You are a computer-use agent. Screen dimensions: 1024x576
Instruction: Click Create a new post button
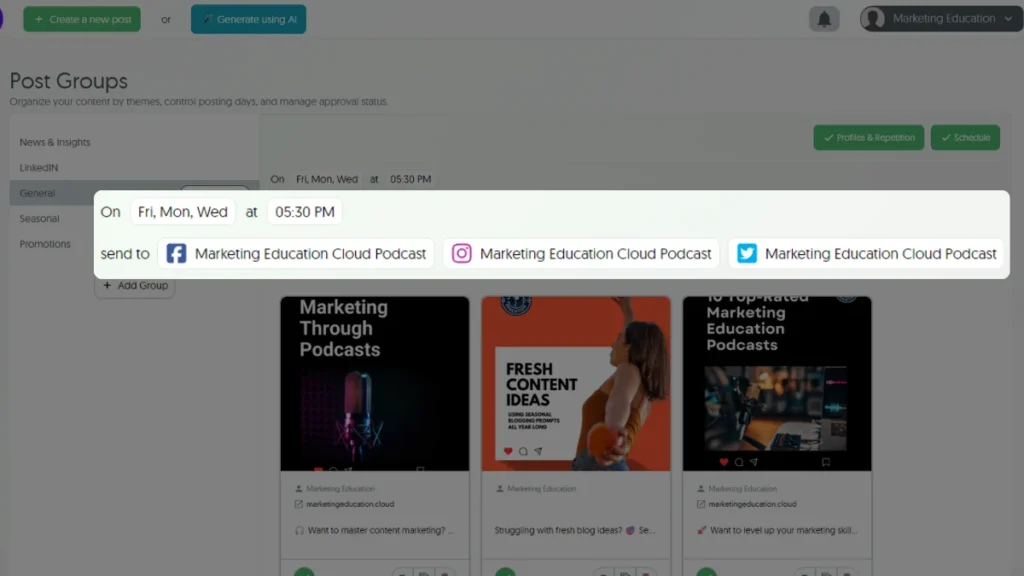point(82,19)
